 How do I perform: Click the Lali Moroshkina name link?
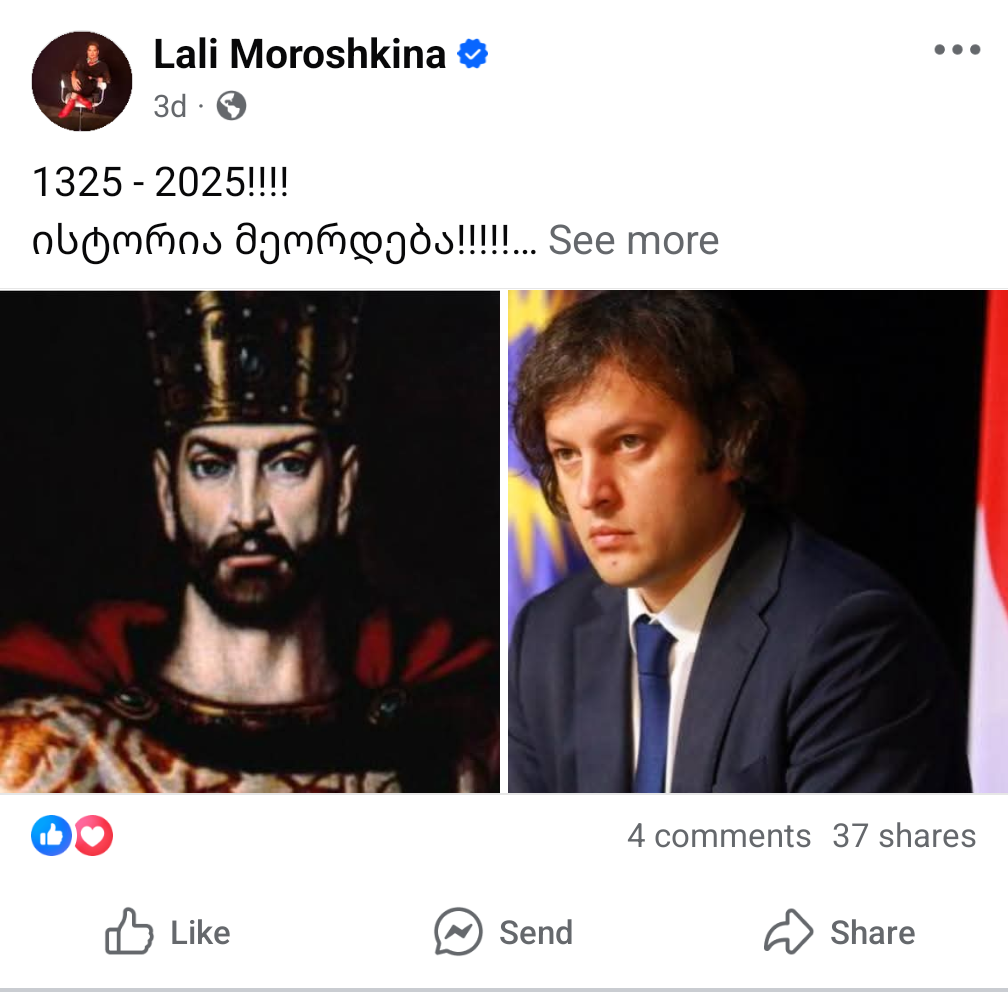click(299, 54)
